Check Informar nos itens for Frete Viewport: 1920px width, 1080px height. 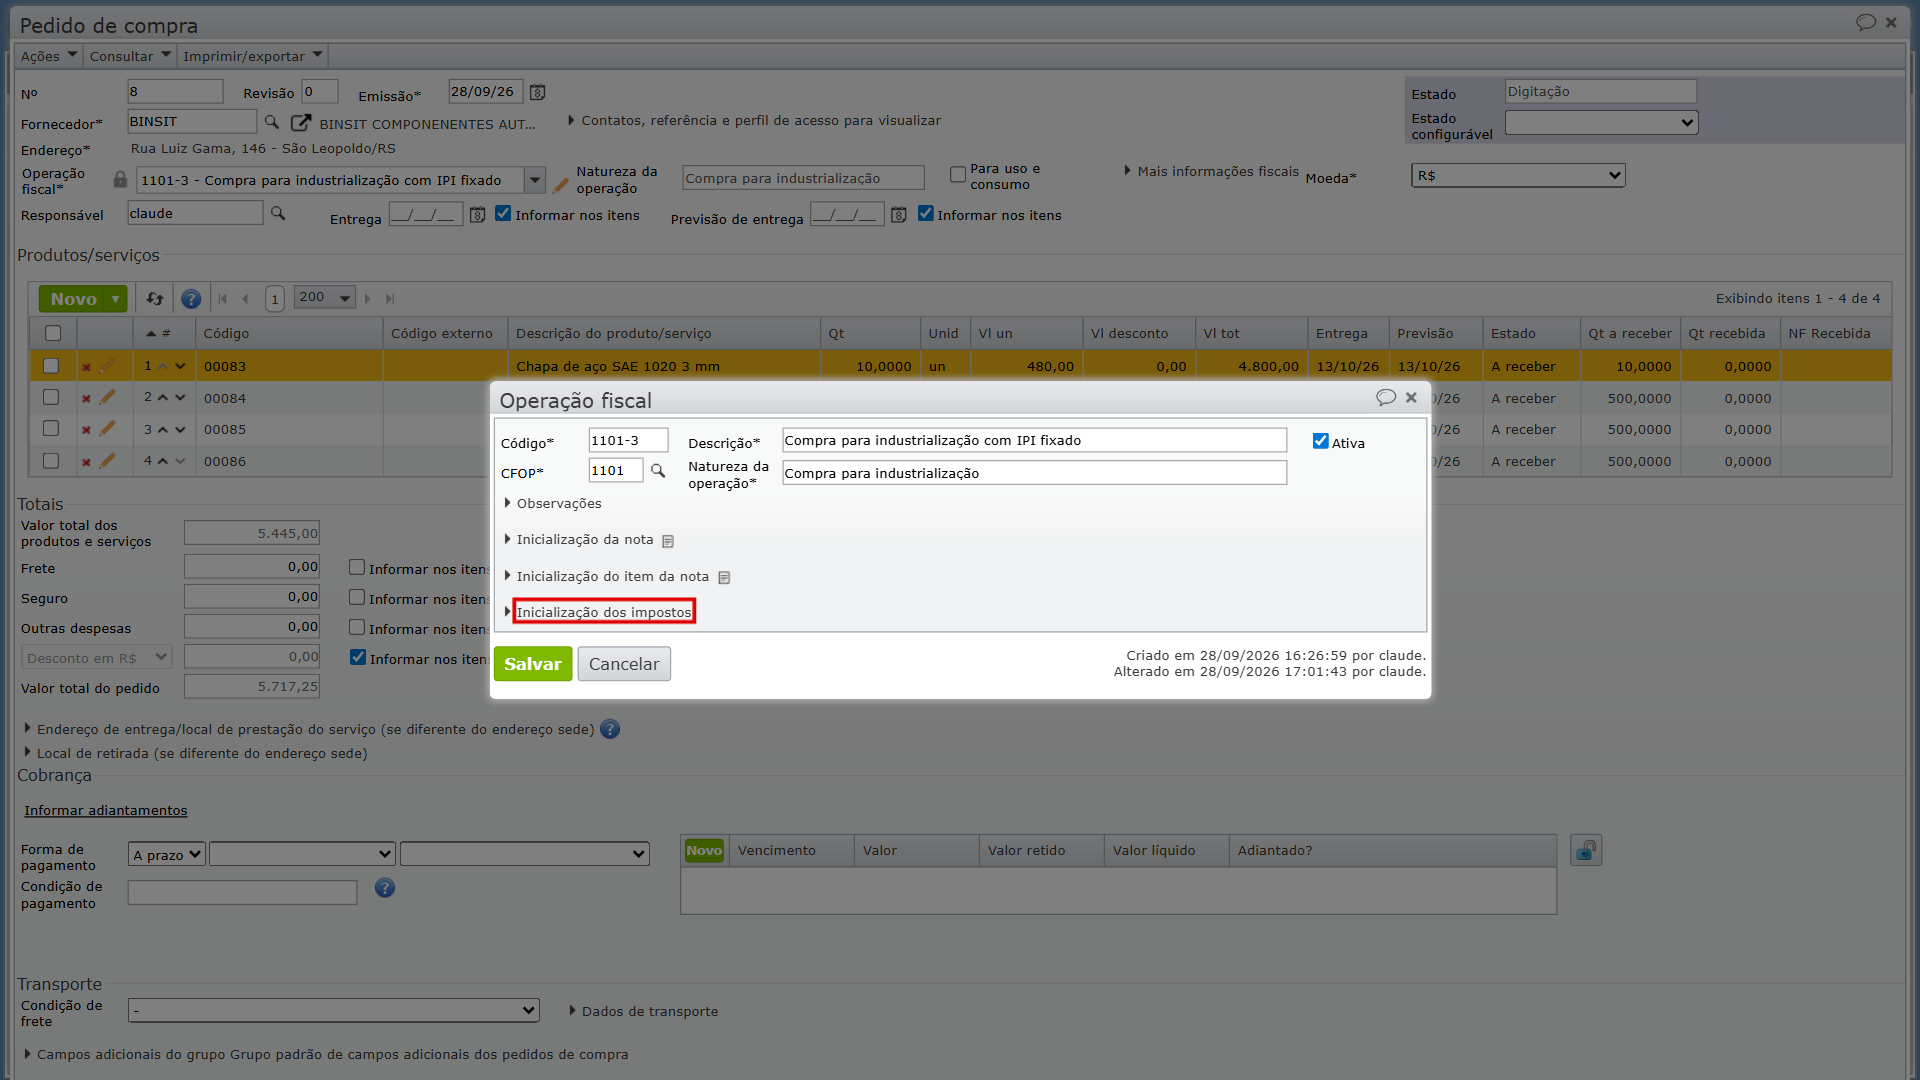click(x=357, y=568)
